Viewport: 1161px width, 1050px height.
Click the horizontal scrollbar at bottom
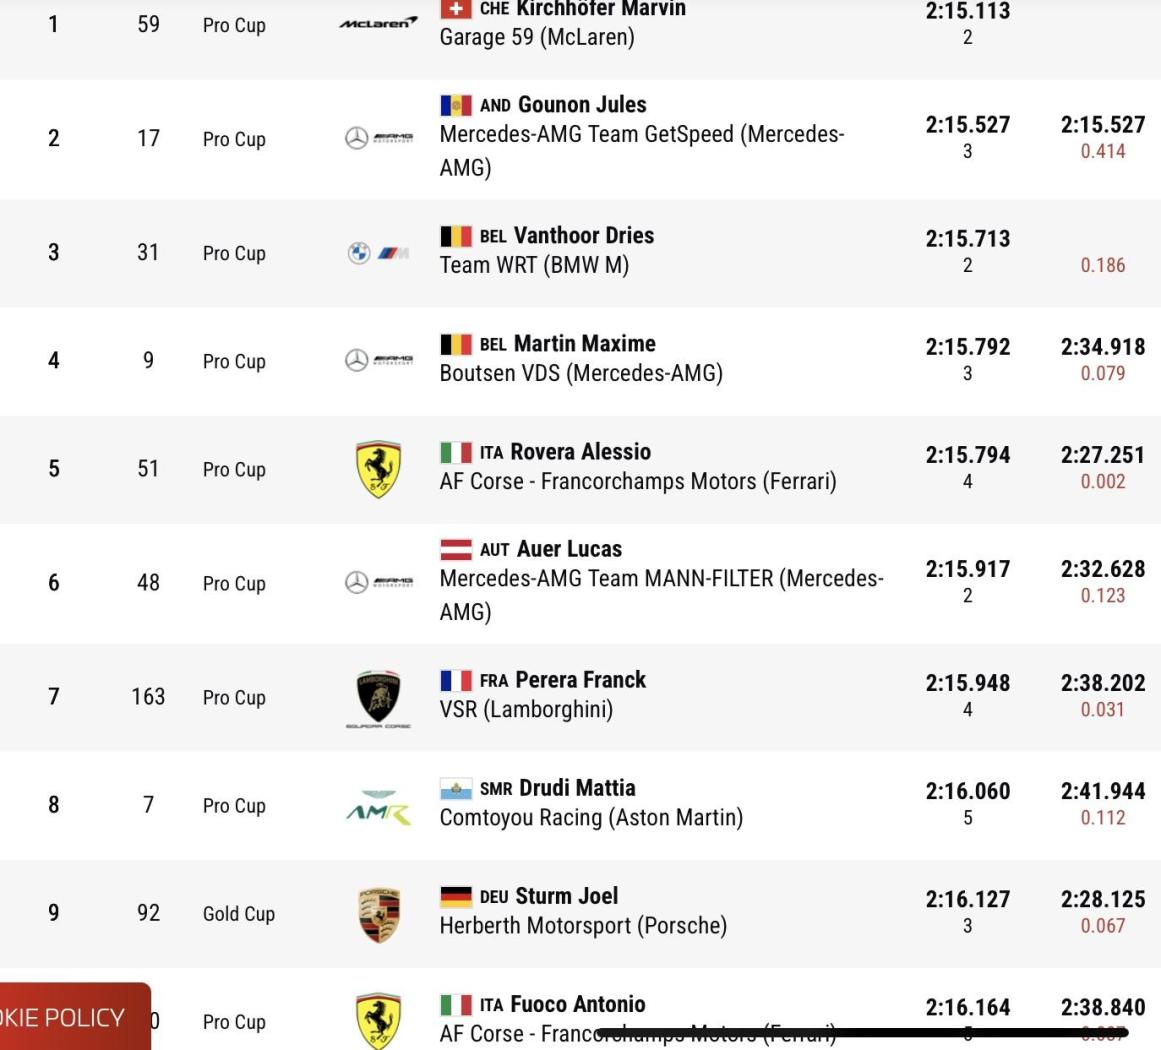tap(863, 1031)
